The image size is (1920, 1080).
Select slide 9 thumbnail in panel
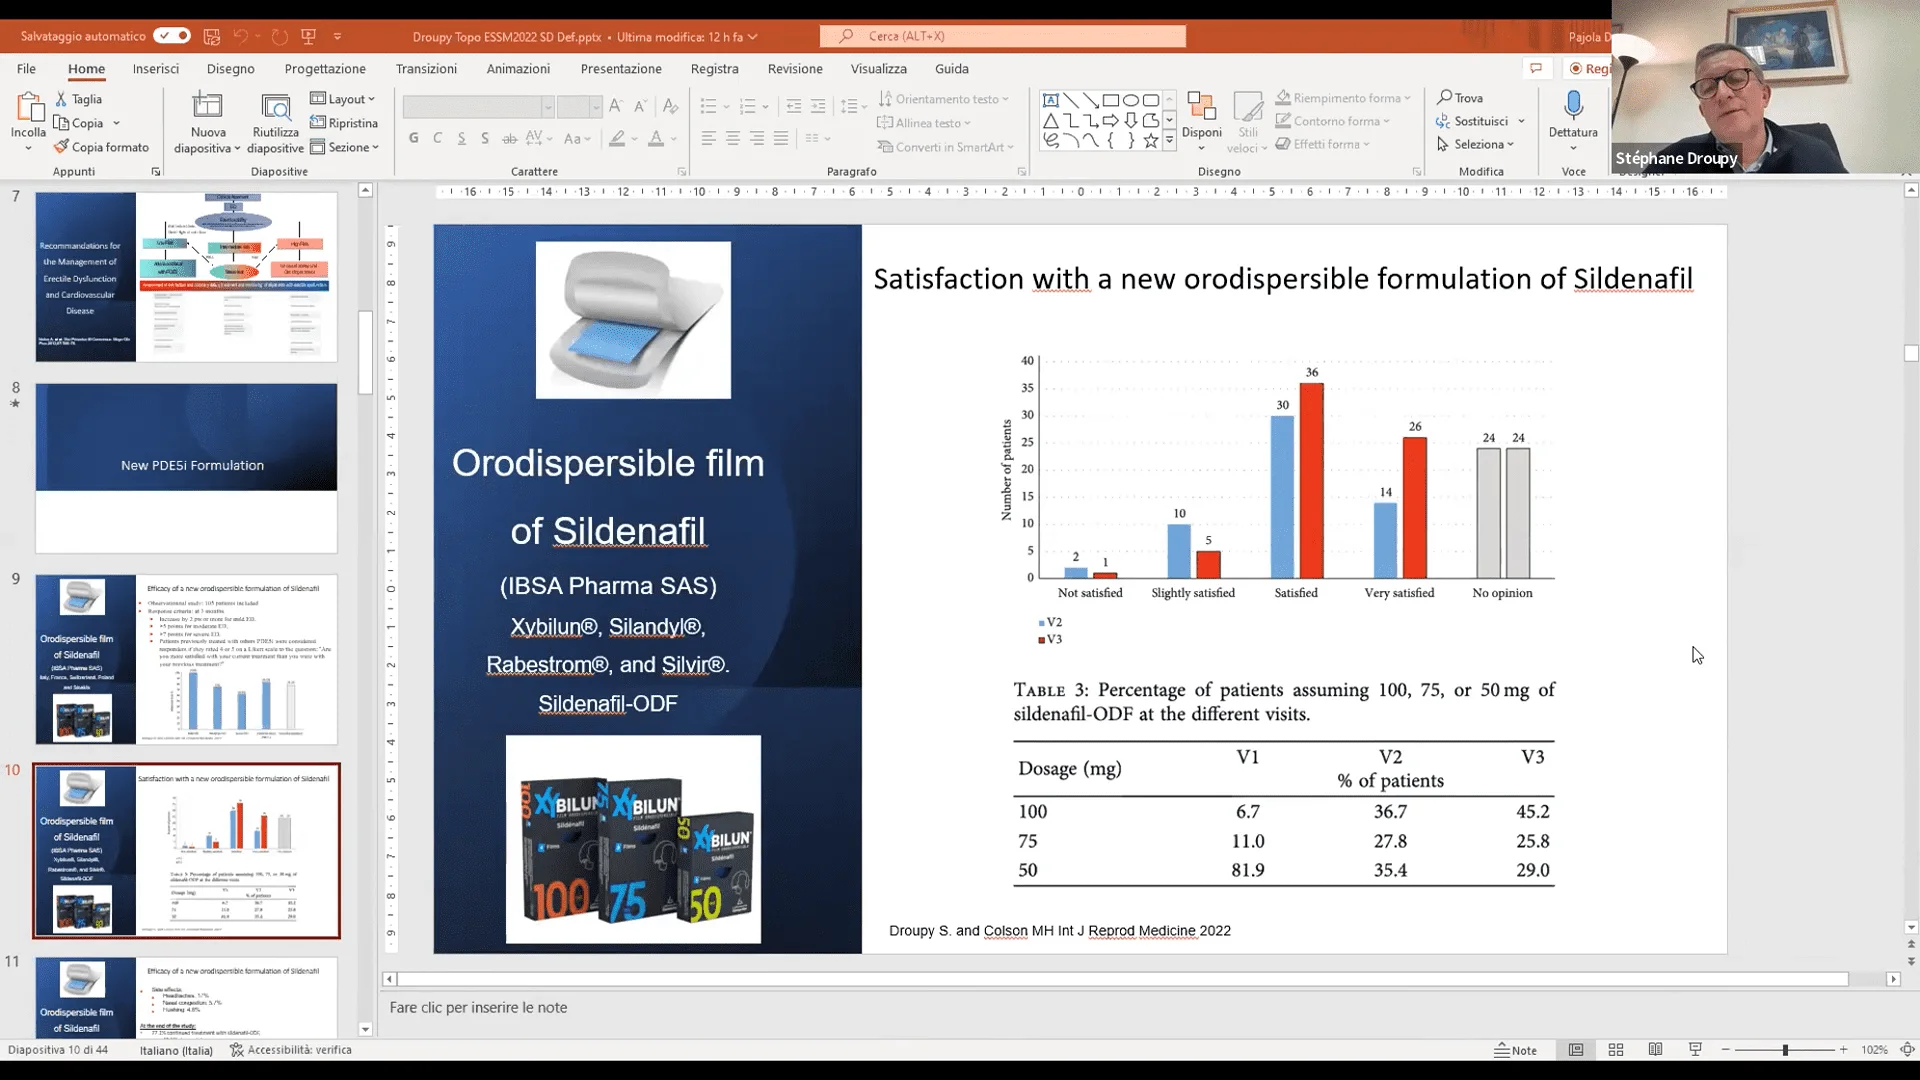(186, 659)
